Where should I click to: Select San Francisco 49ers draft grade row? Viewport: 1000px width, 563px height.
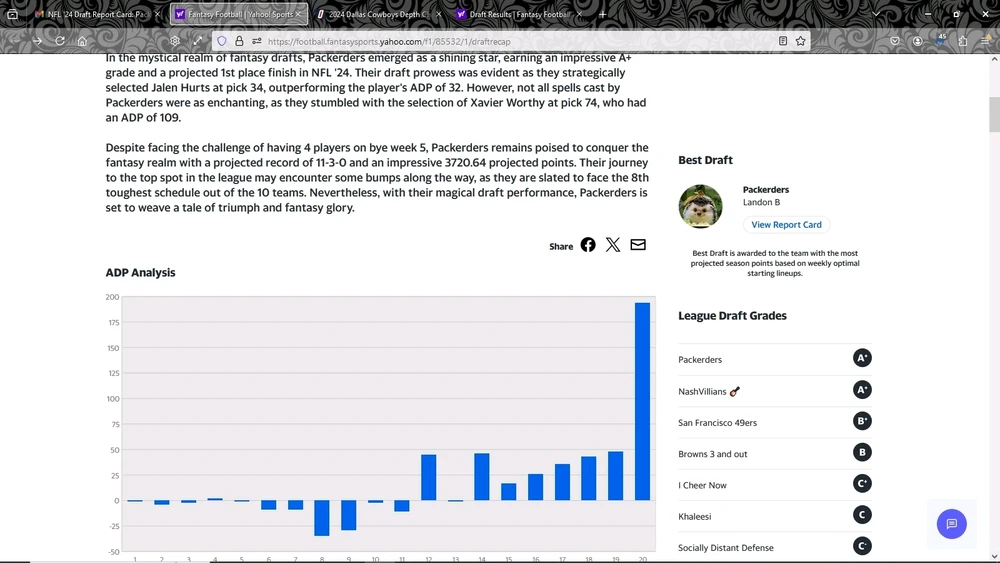[x=775, y=422]
